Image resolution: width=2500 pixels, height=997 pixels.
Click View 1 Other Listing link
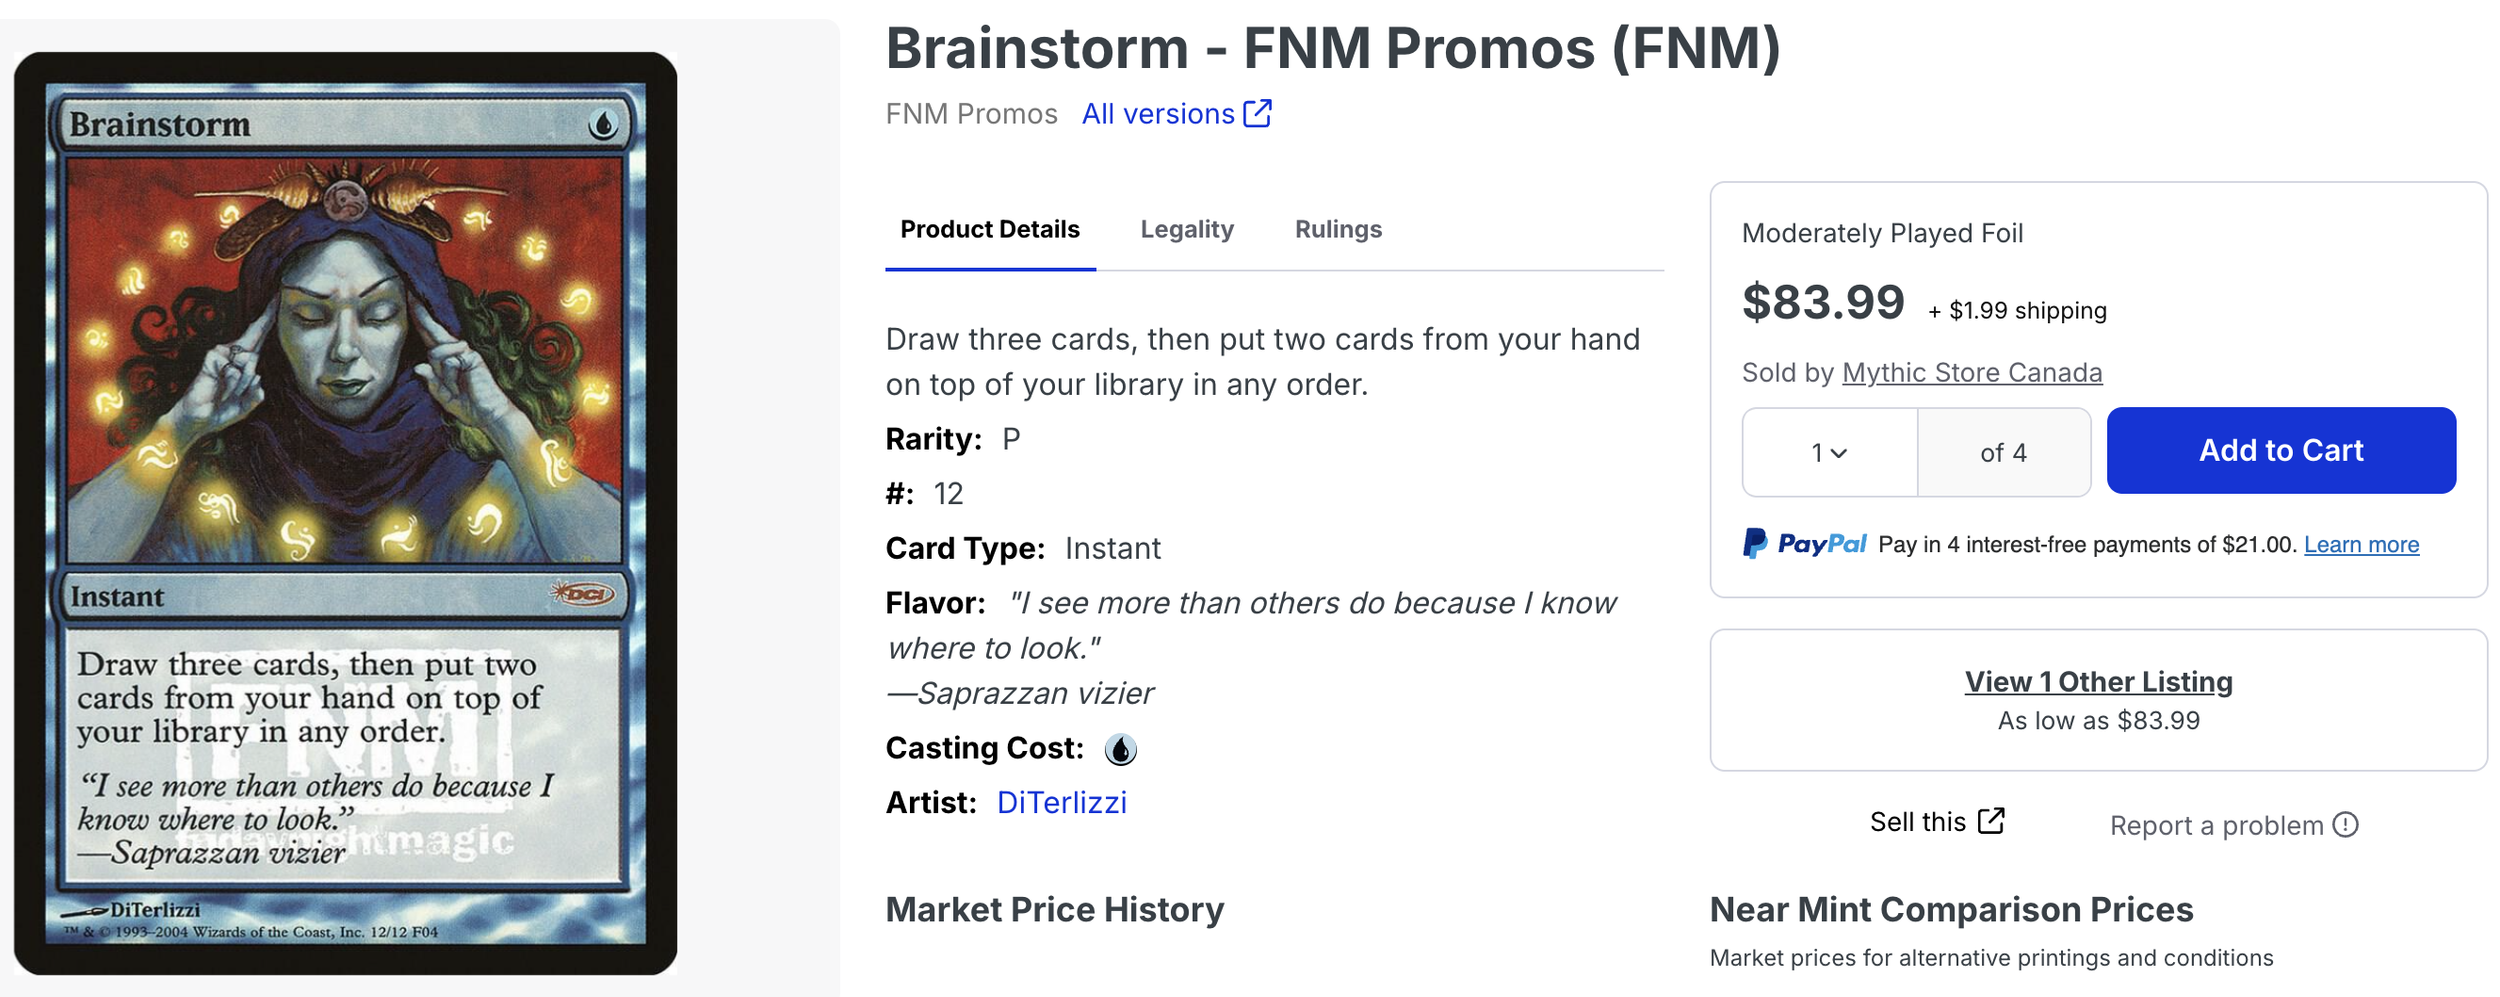(2098, 682)
